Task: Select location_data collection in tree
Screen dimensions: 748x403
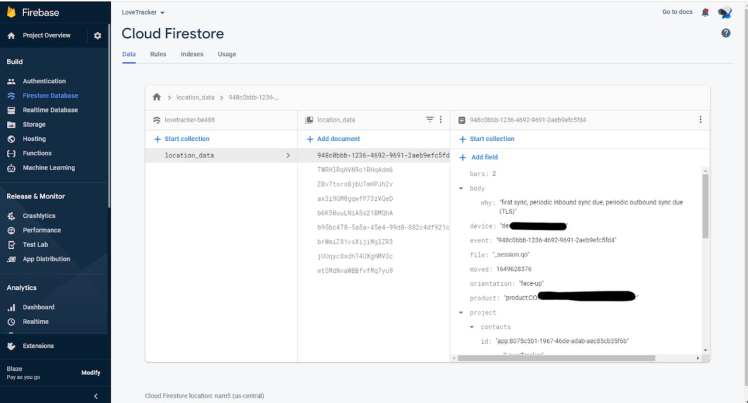Action: click(x=190, y=156)
